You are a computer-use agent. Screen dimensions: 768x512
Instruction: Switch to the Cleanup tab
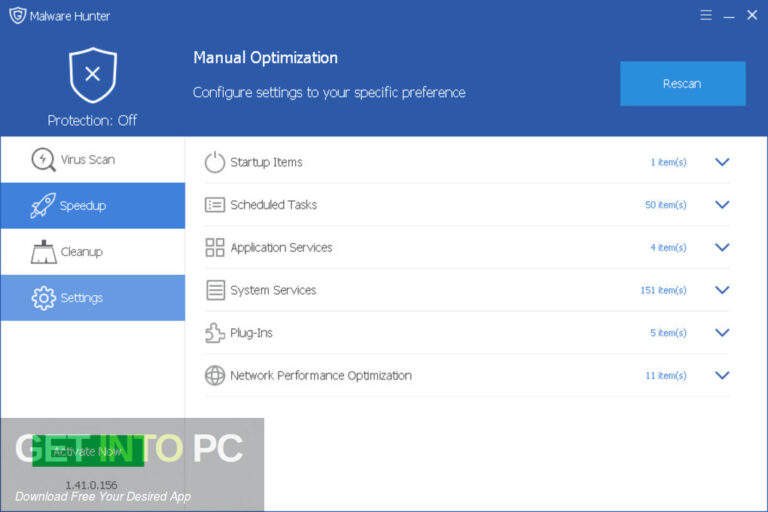tap(93, 251)
